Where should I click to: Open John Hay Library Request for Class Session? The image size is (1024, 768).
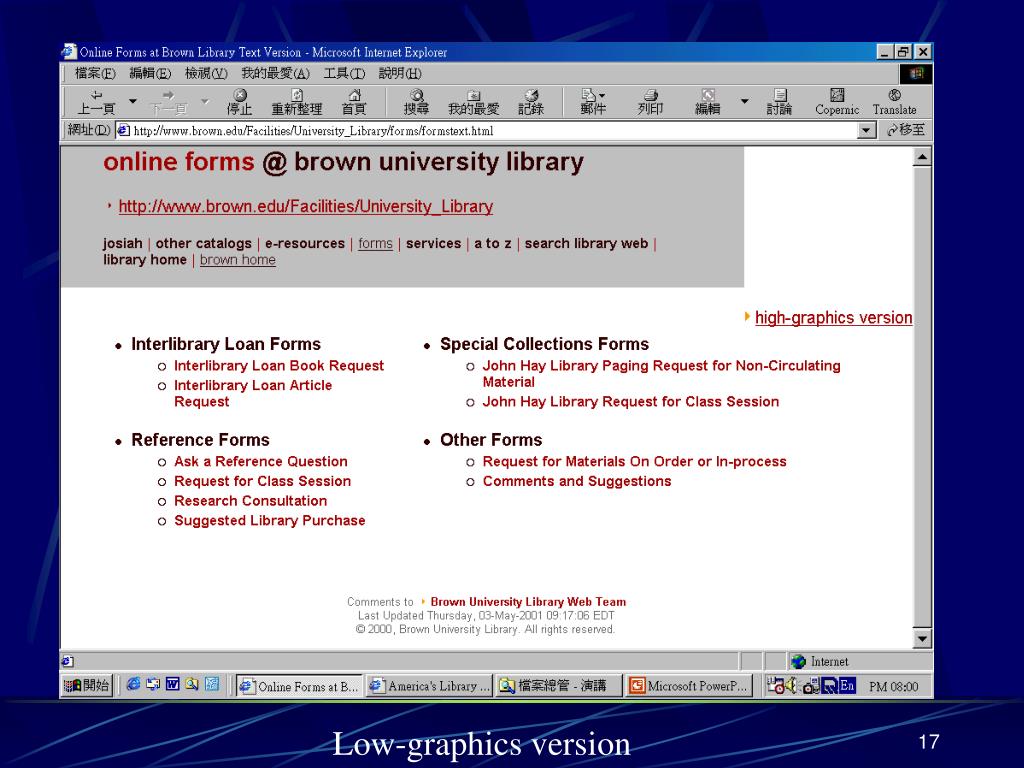(x=631, y=402)
